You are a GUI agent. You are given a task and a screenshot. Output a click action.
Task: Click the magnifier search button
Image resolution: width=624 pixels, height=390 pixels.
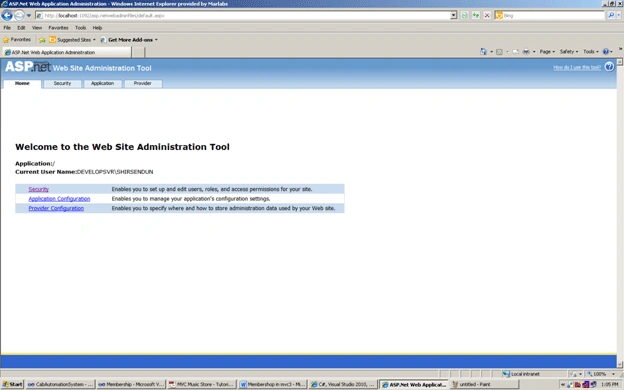(611, 16)
